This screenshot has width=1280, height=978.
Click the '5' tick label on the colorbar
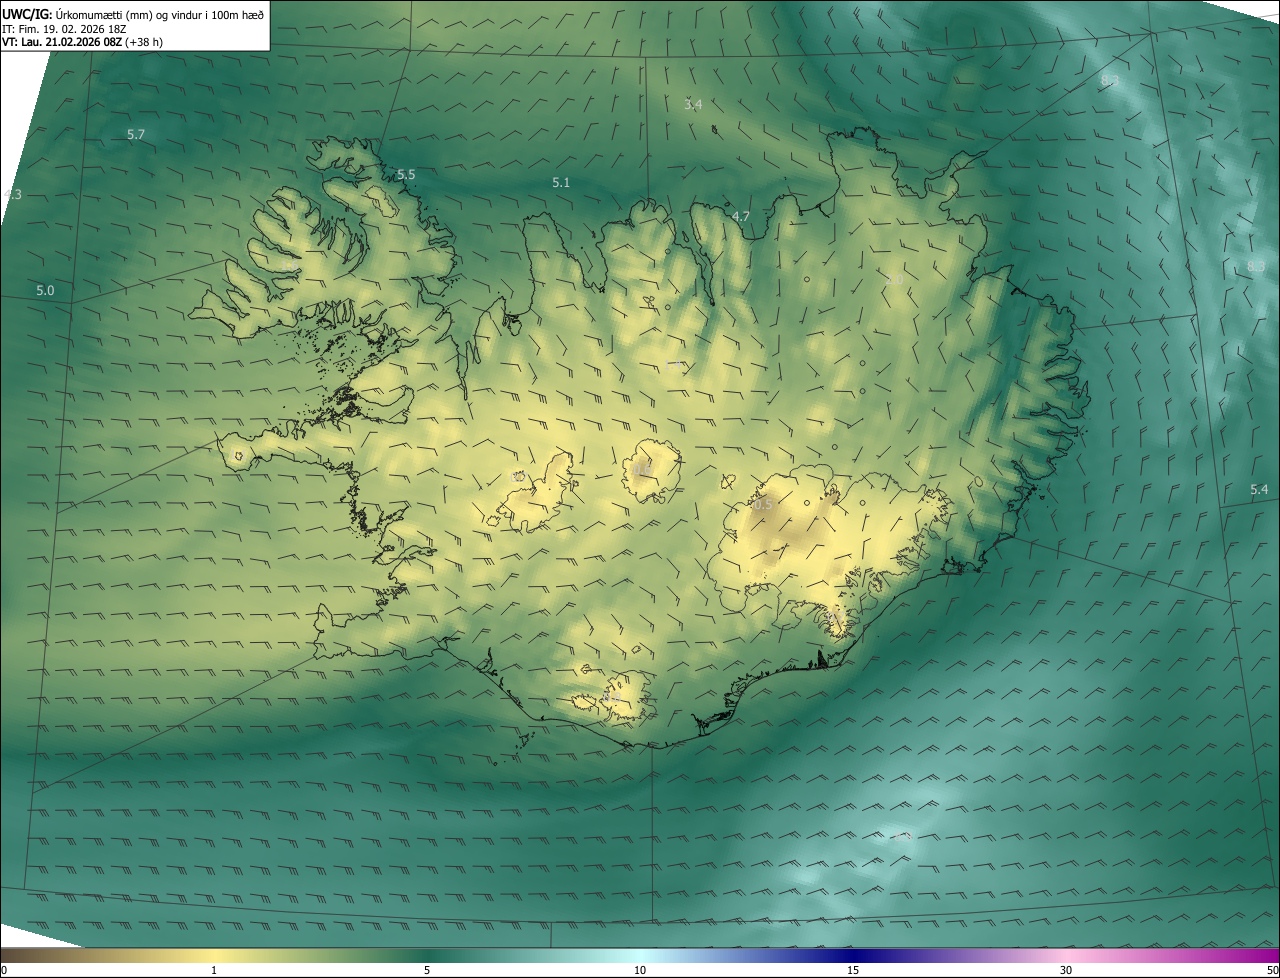pos(427,970)
